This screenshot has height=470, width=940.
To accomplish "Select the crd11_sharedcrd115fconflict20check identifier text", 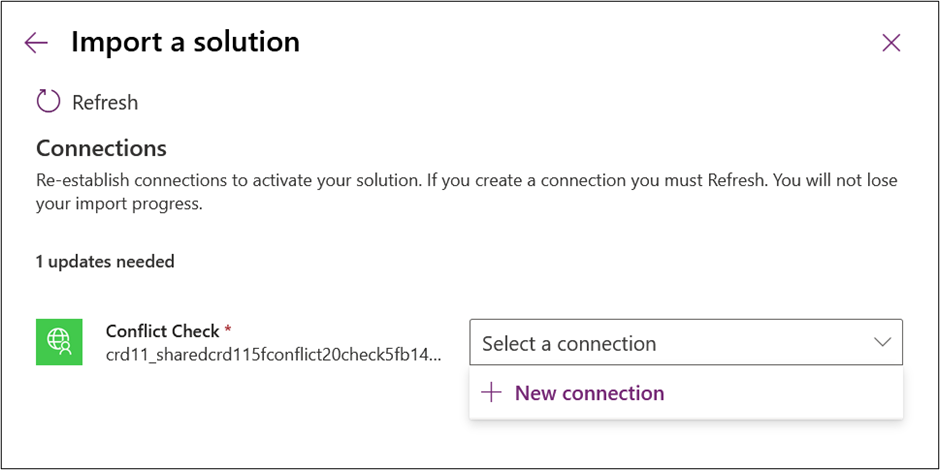I will (274, 355).
